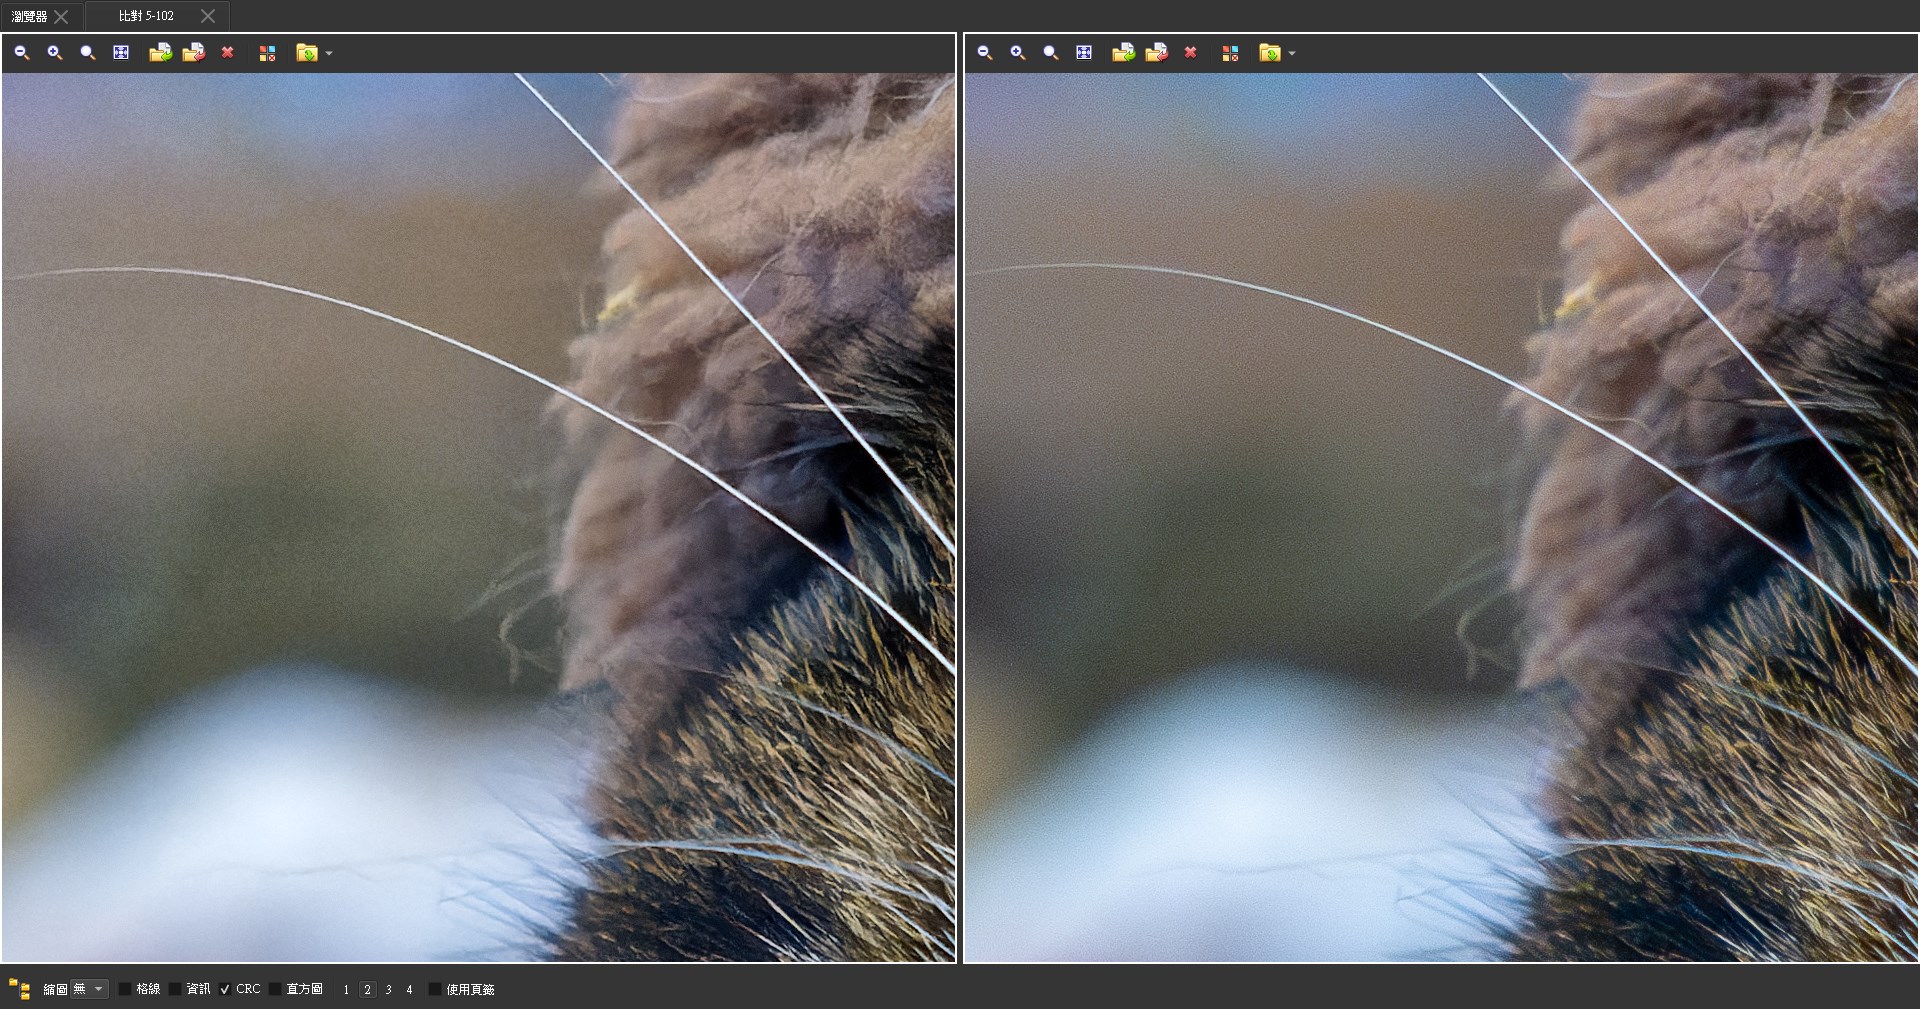Zoom in on the left comparison pane
This screenshot has width=1920, height=1009.
(x=54, y=53)
